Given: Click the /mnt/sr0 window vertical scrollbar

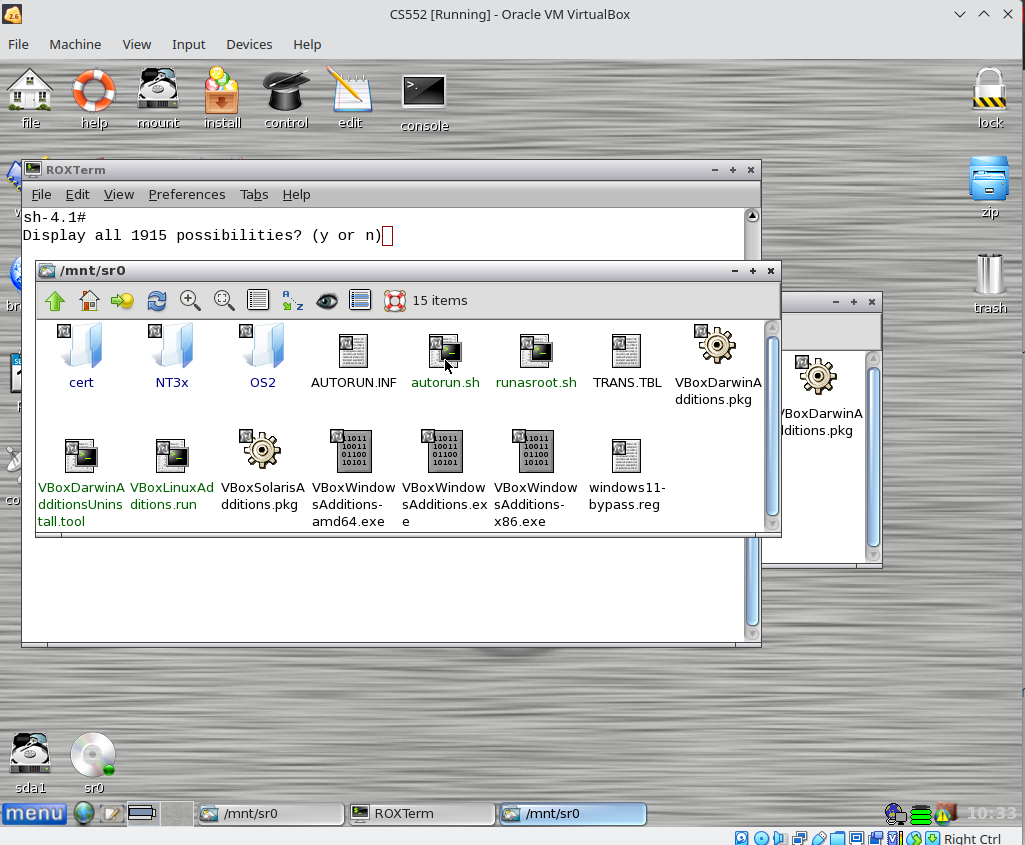Looking at the screenshot, I should [772, 425].
